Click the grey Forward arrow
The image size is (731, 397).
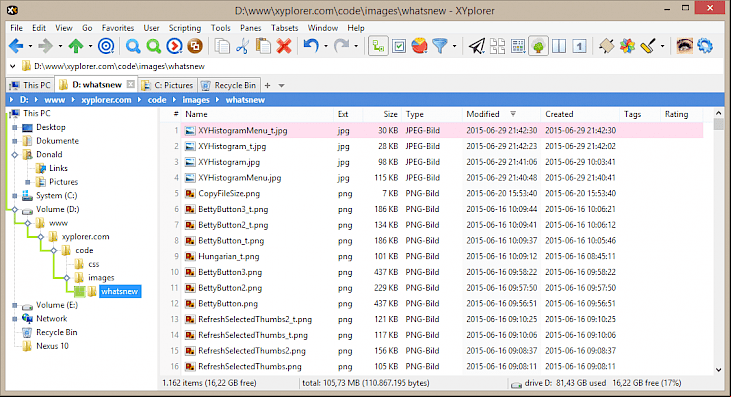coord(46,46)
